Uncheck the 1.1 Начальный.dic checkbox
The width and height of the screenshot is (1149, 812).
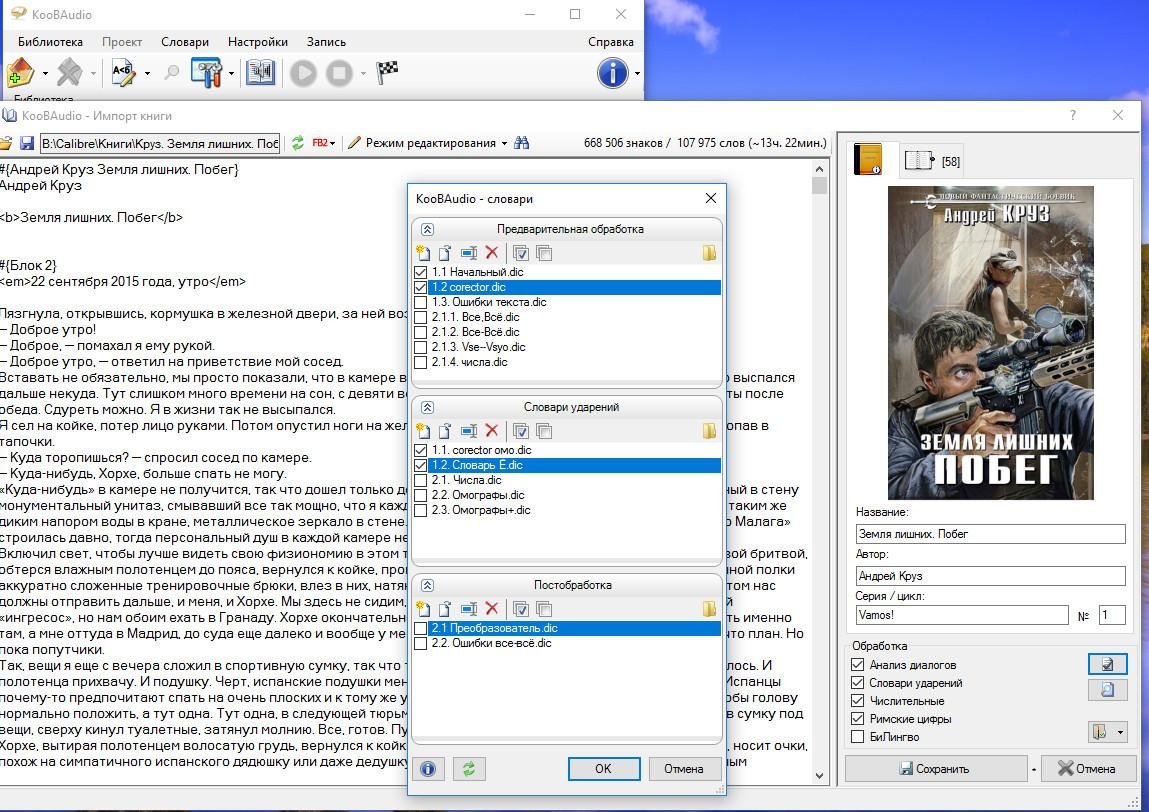click(x=421, y=272)
